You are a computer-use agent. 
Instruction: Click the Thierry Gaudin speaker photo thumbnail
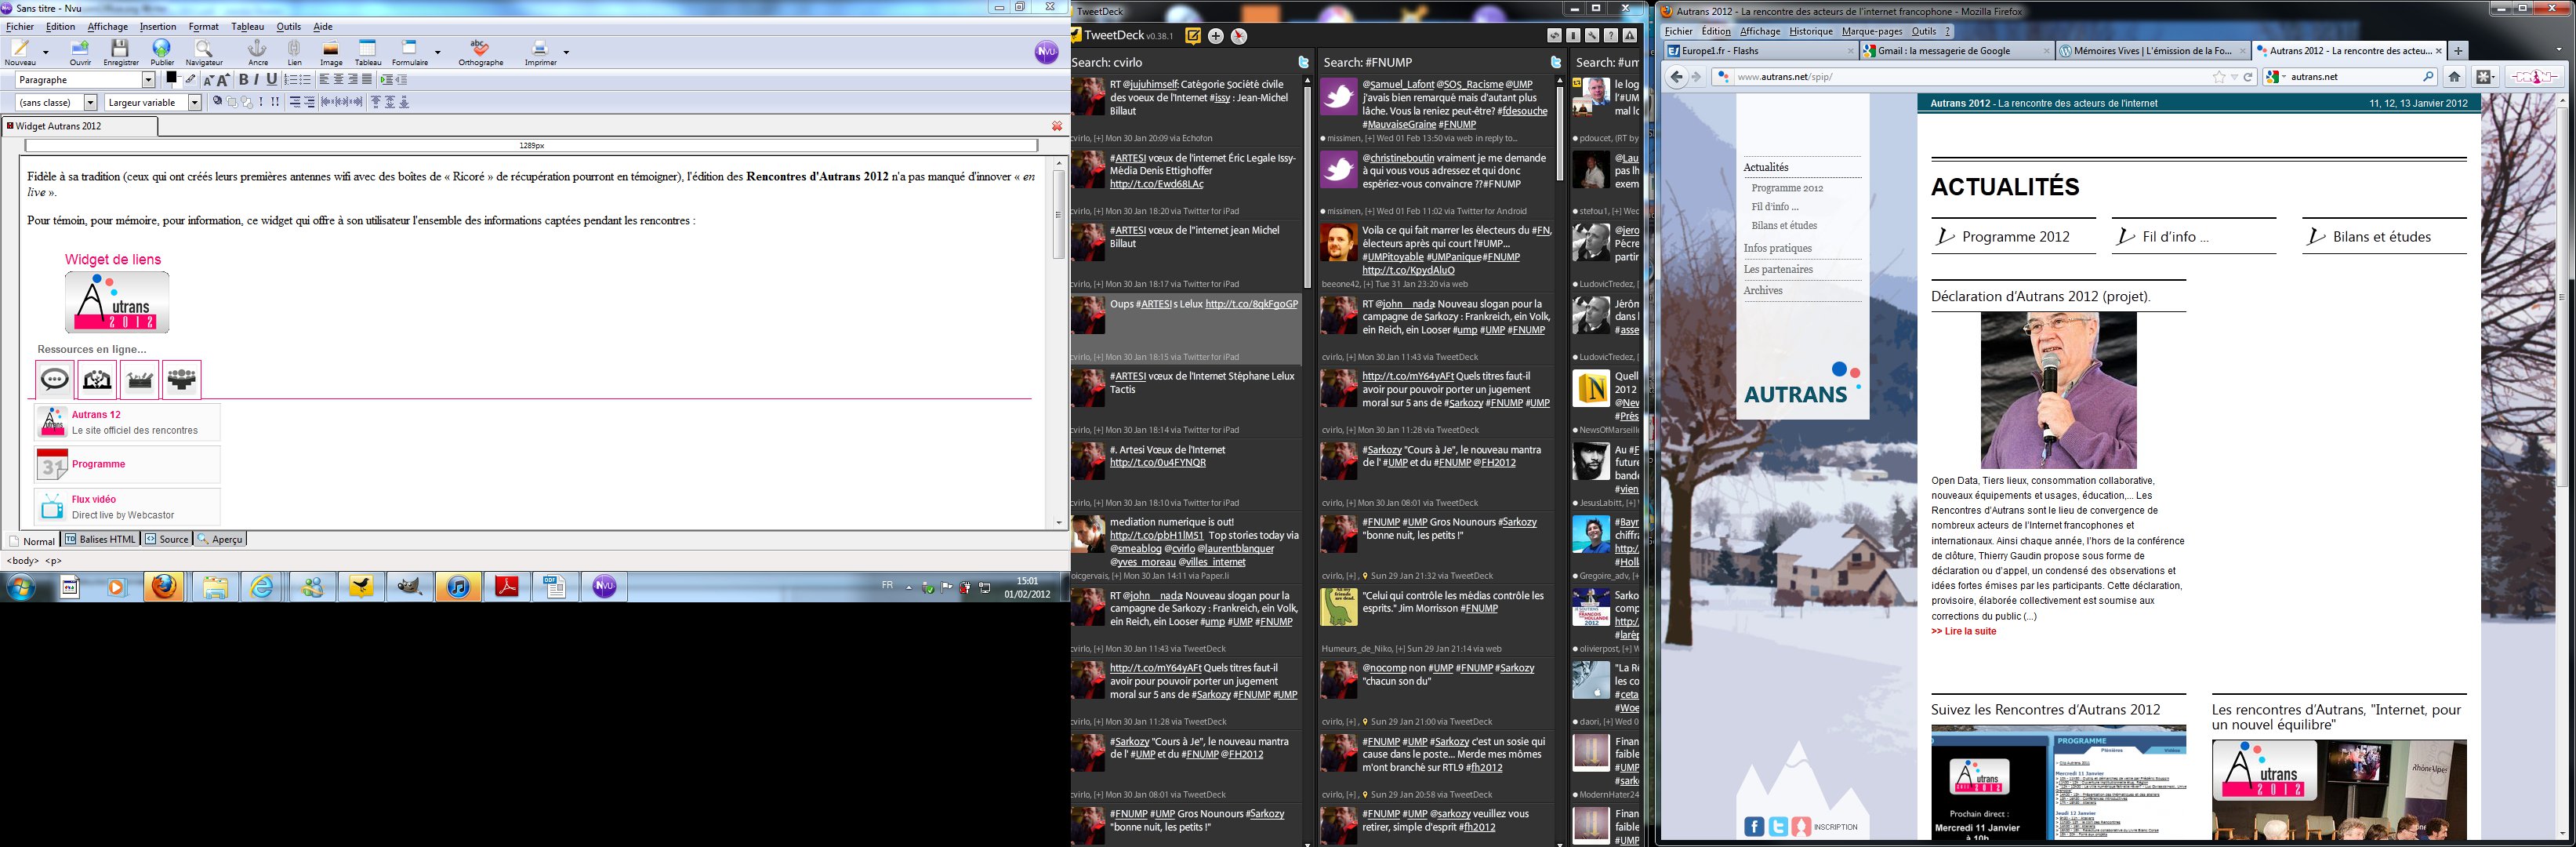point(2058,391)
